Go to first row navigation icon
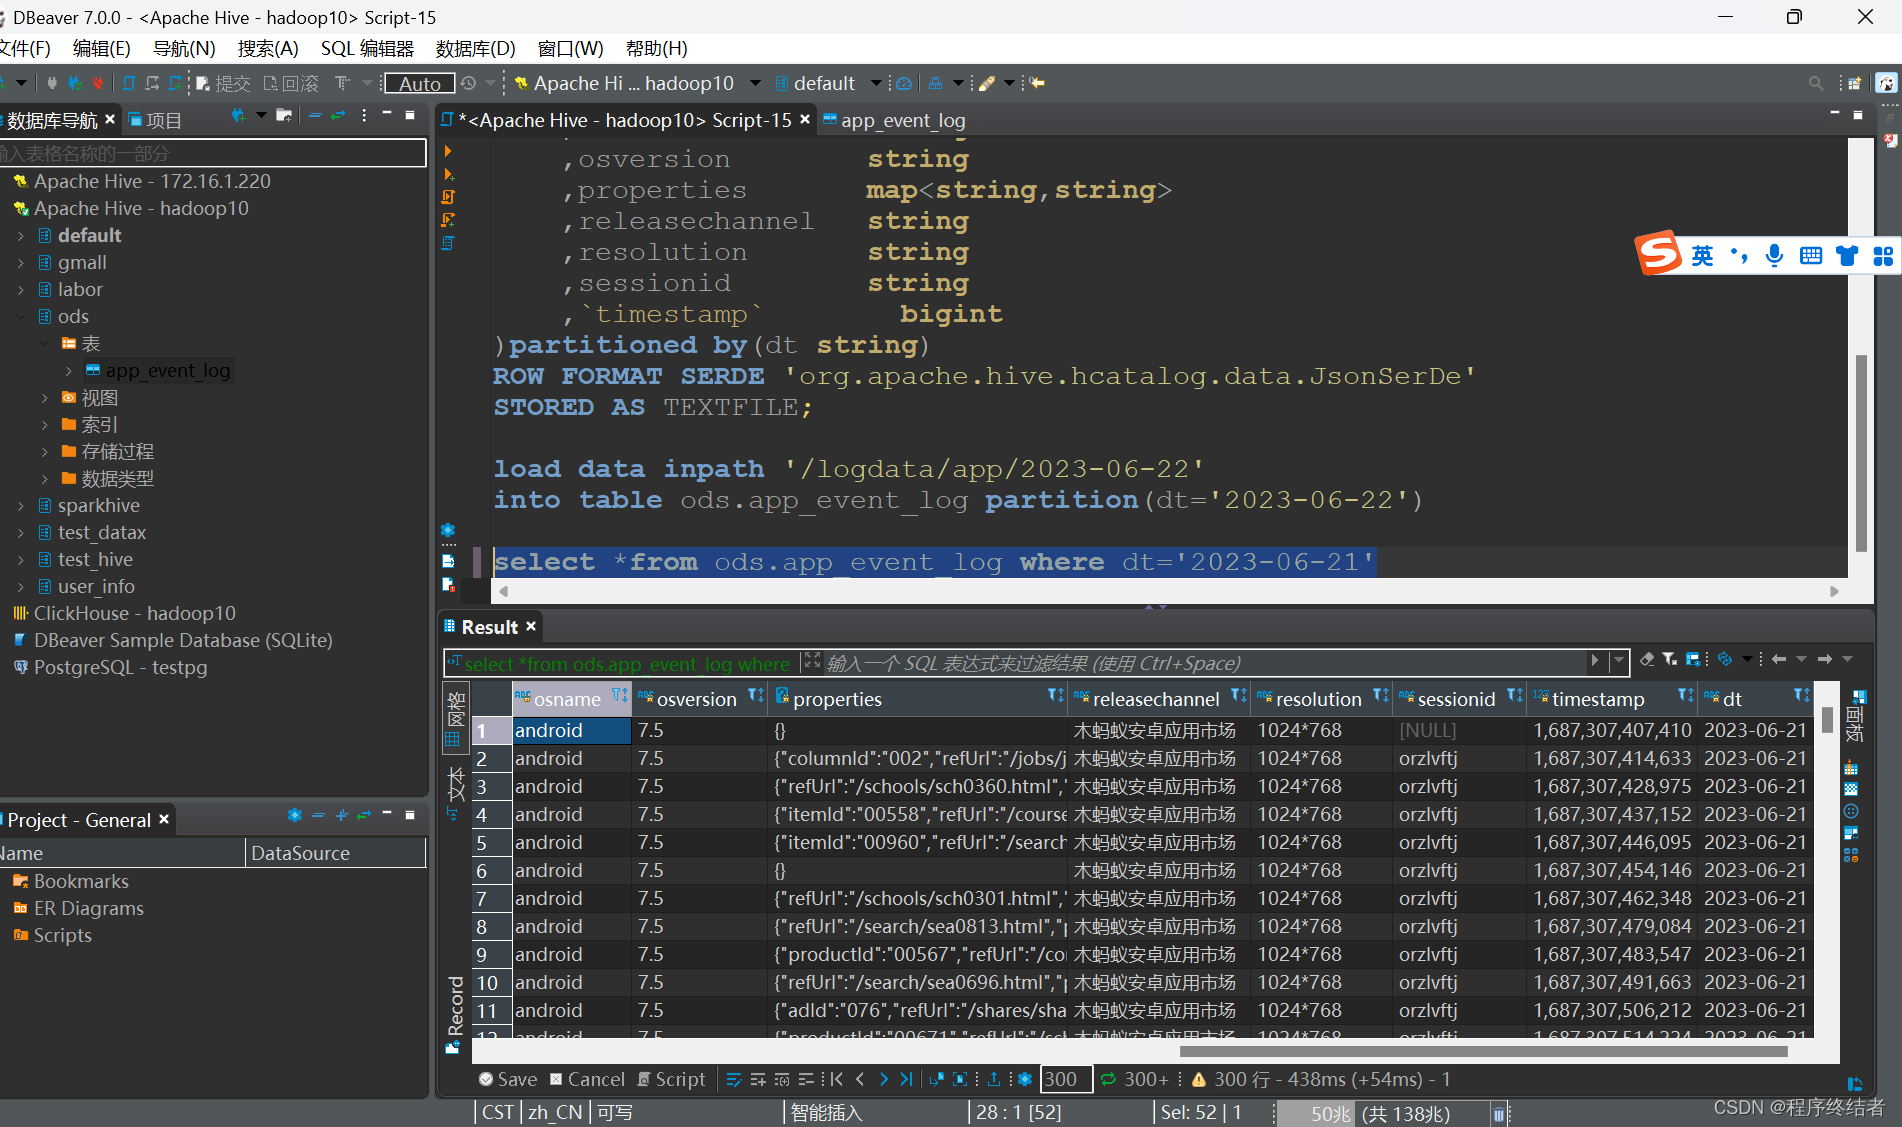The height and width of the screenshot is (1127, 1902). [x=836, y=1079]
